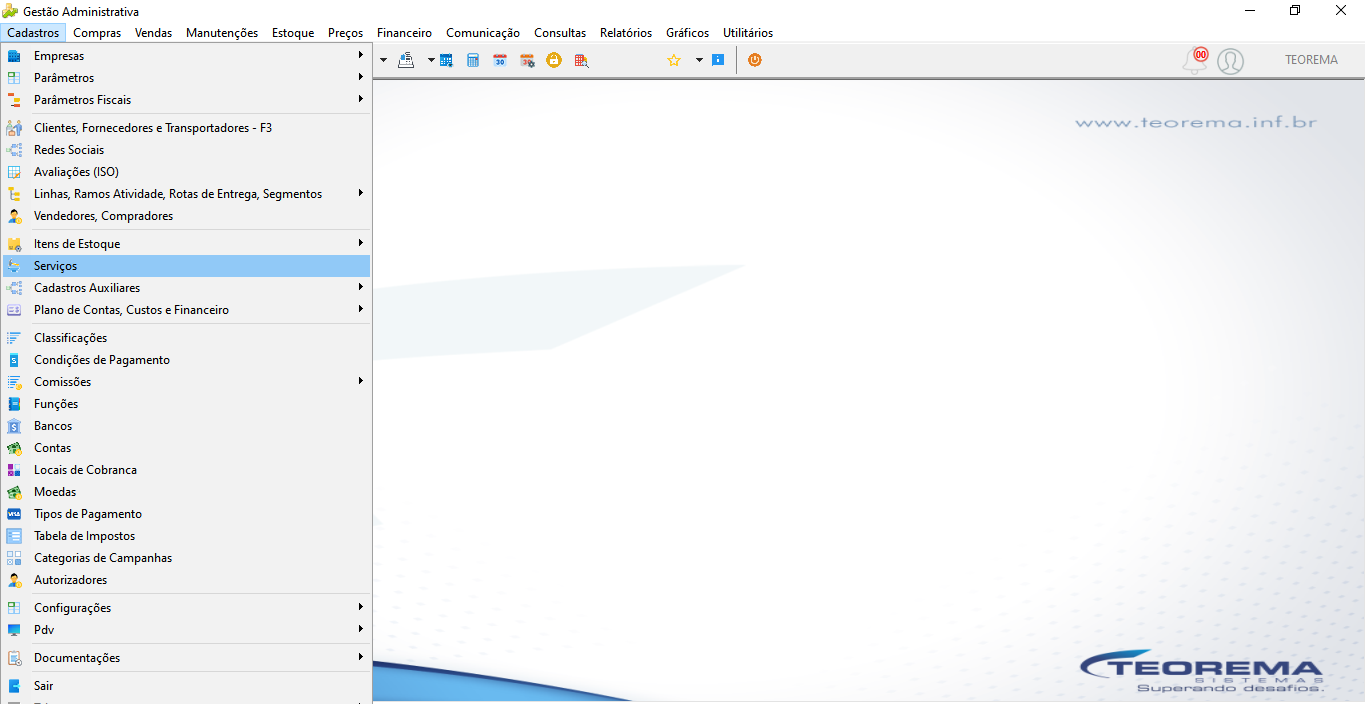Click the Locais de Cobranca icon
This screenshot has width=1365, height=704.
(x=14, y=470)
